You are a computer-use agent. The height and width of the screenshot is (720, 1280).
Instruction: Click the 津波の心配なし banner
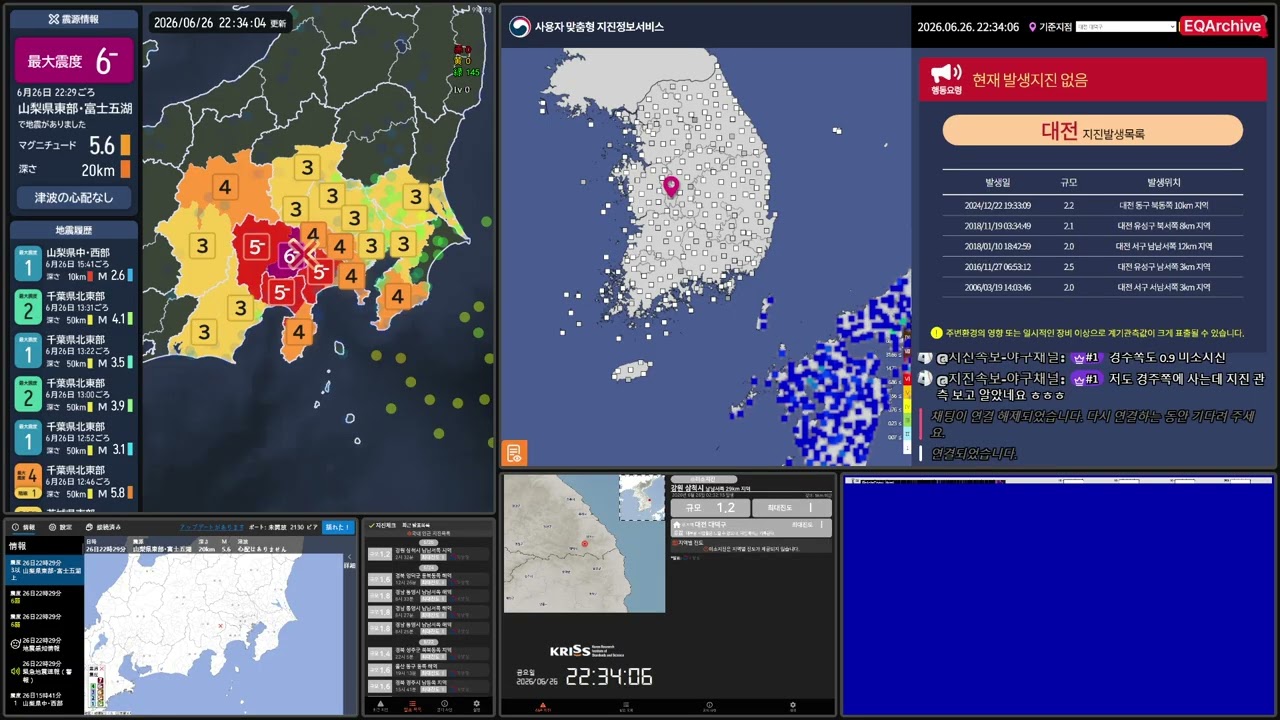coord(75,197)
